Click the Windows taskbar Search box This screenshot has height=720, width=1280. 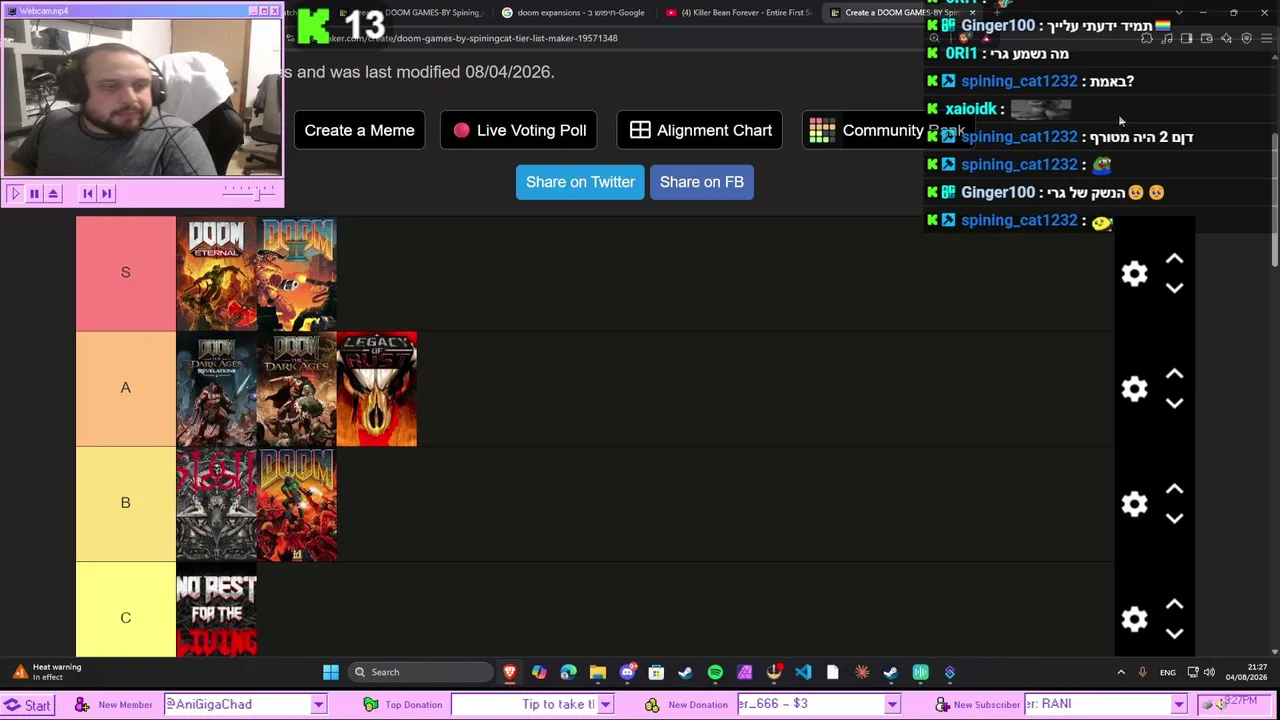[x=420, y=672]
